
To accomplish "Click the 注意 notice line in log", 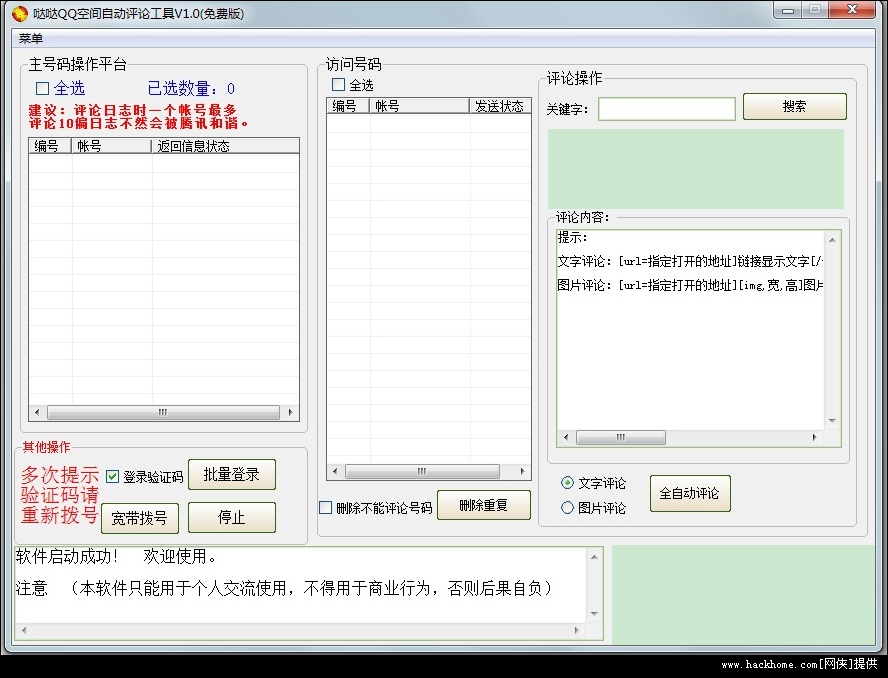I will (284, 589).
